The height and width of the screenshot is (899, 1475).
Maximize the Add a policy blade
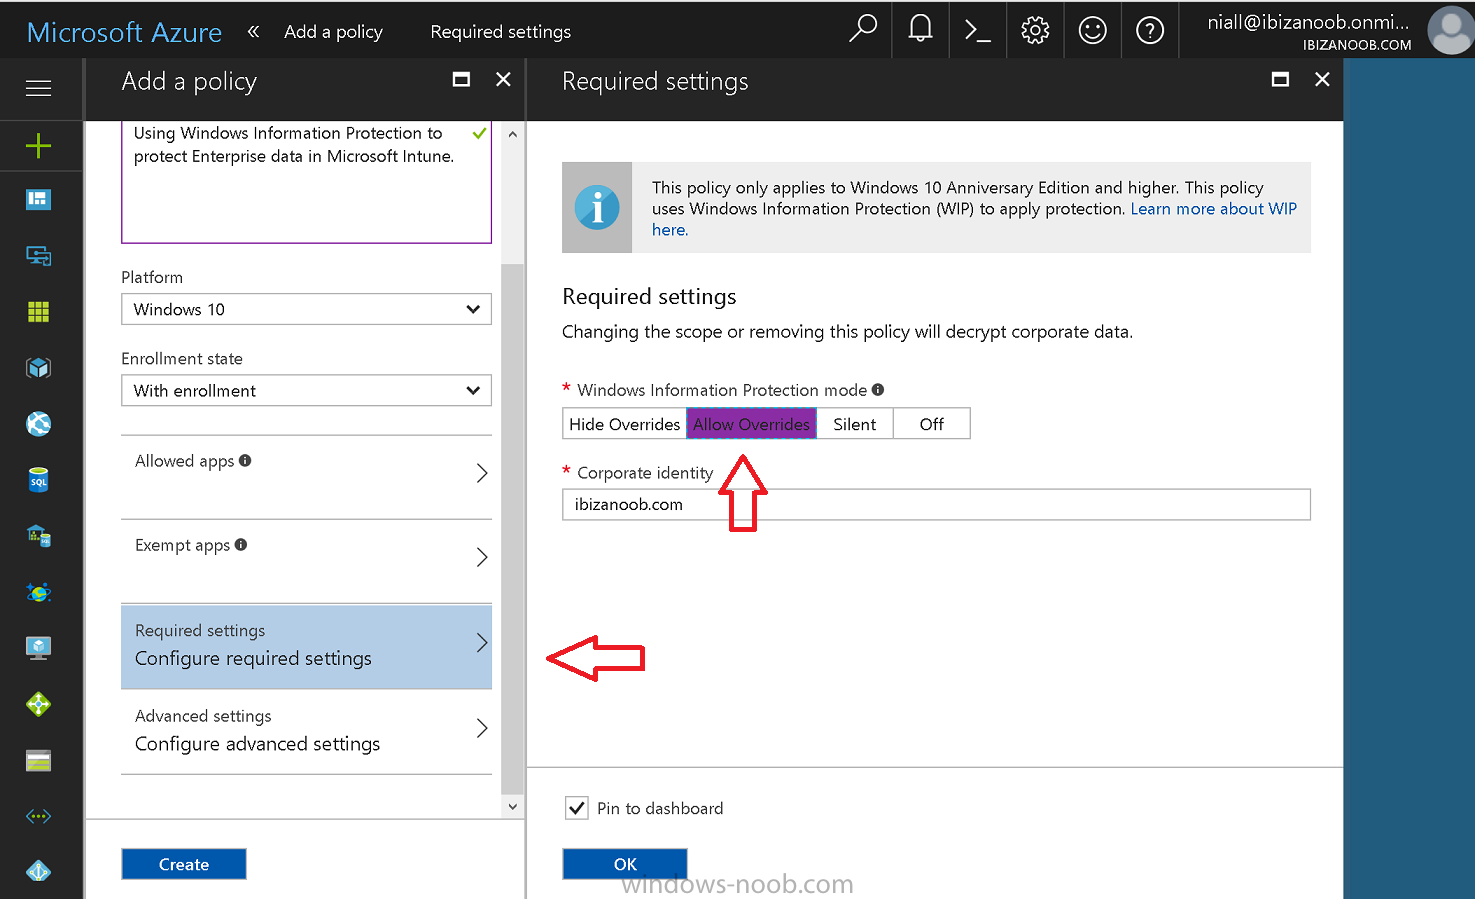(x=461, y=79)
